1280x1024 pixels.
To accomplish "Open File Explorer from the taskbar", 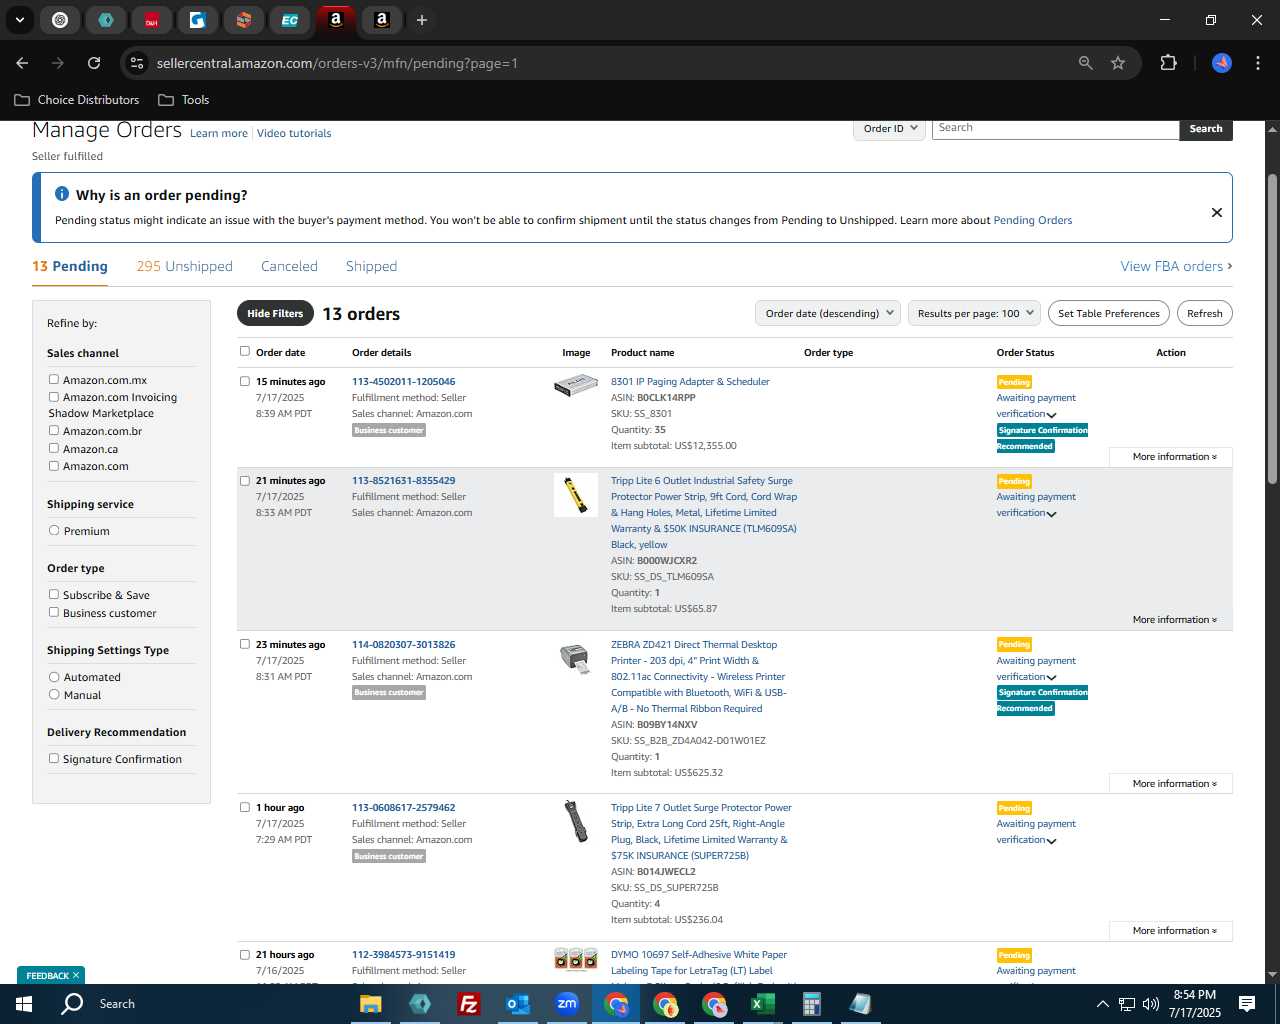I will 370,1004.
